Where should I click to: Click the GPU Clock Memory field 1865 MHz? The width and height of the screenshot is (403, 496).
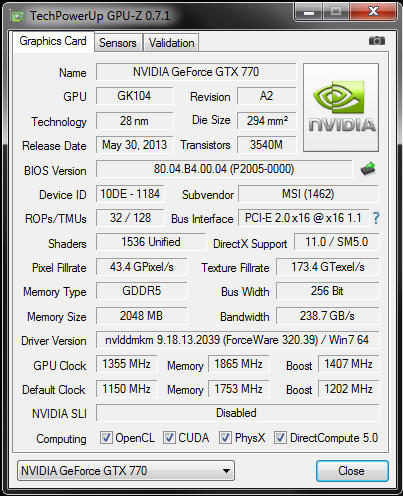239,364
